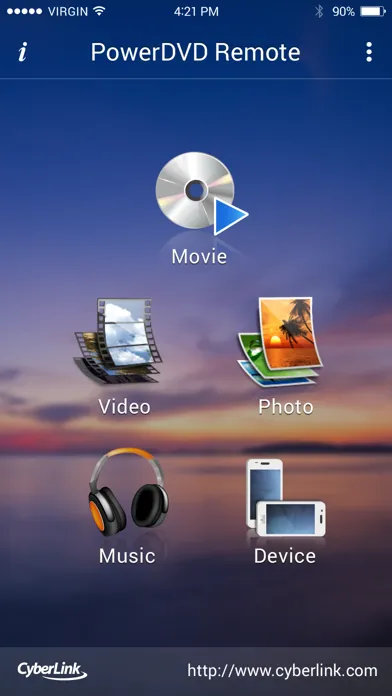Tap the battery indicator icon
Viewport: 392px width, 696px height.
pos(372,12)
